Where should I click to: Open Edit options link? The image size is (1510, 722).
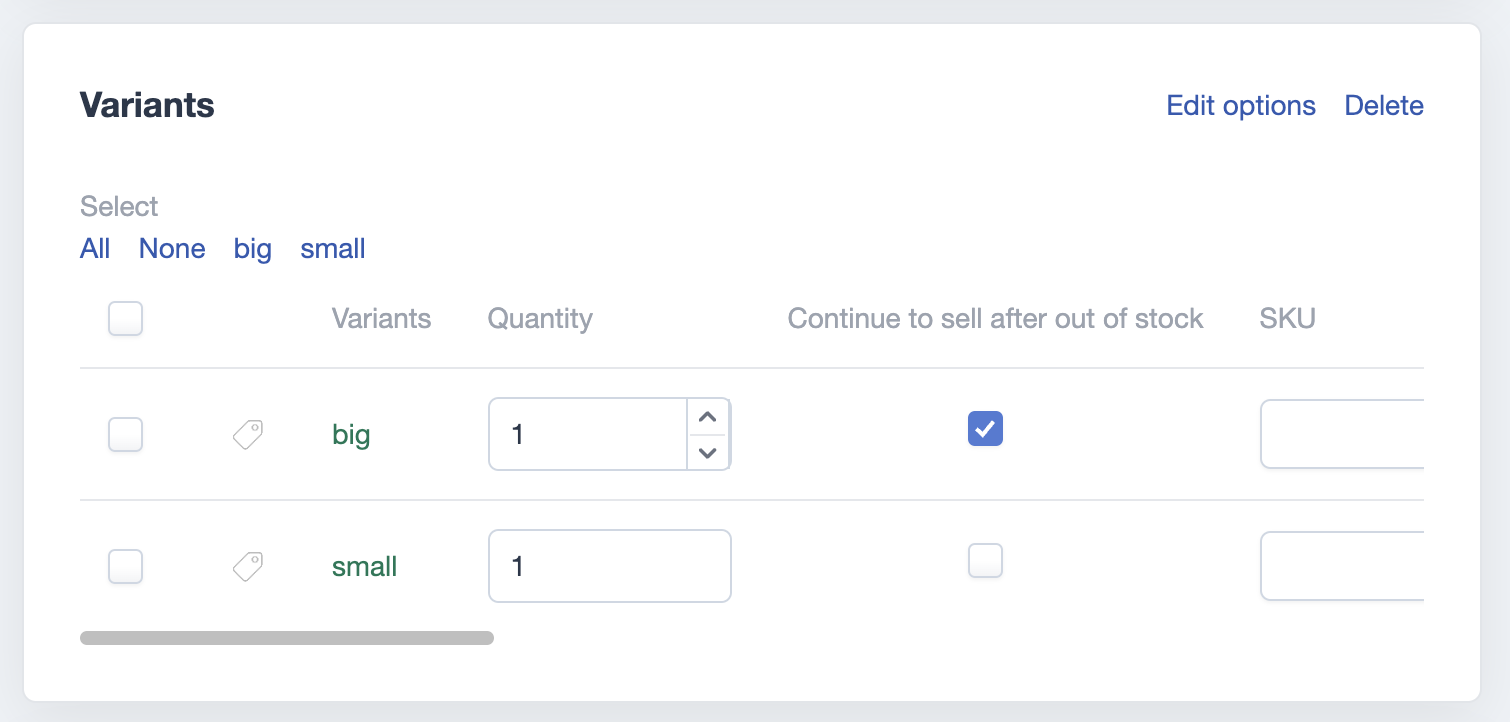(x=1241, y=105)
